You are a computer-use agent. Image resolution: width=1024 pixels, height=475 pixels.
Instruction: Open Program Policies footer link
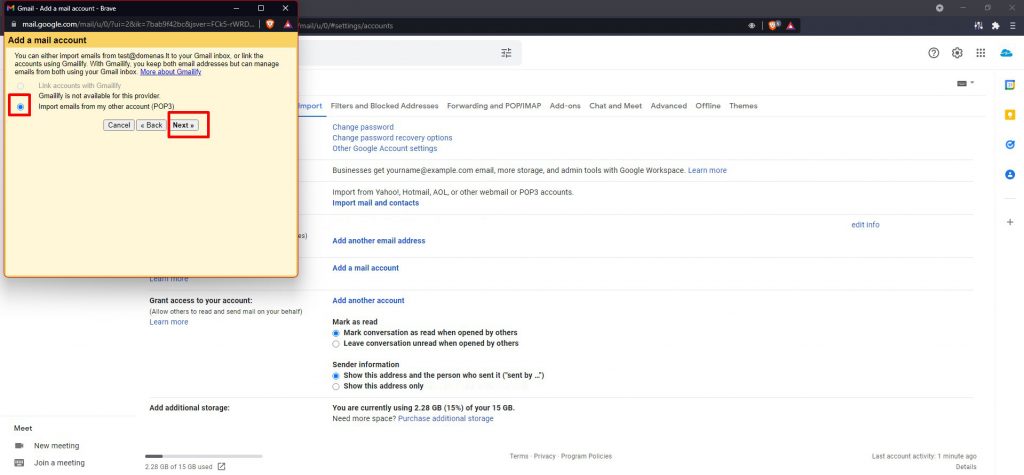pyautogui.click(x=586, y=456)
